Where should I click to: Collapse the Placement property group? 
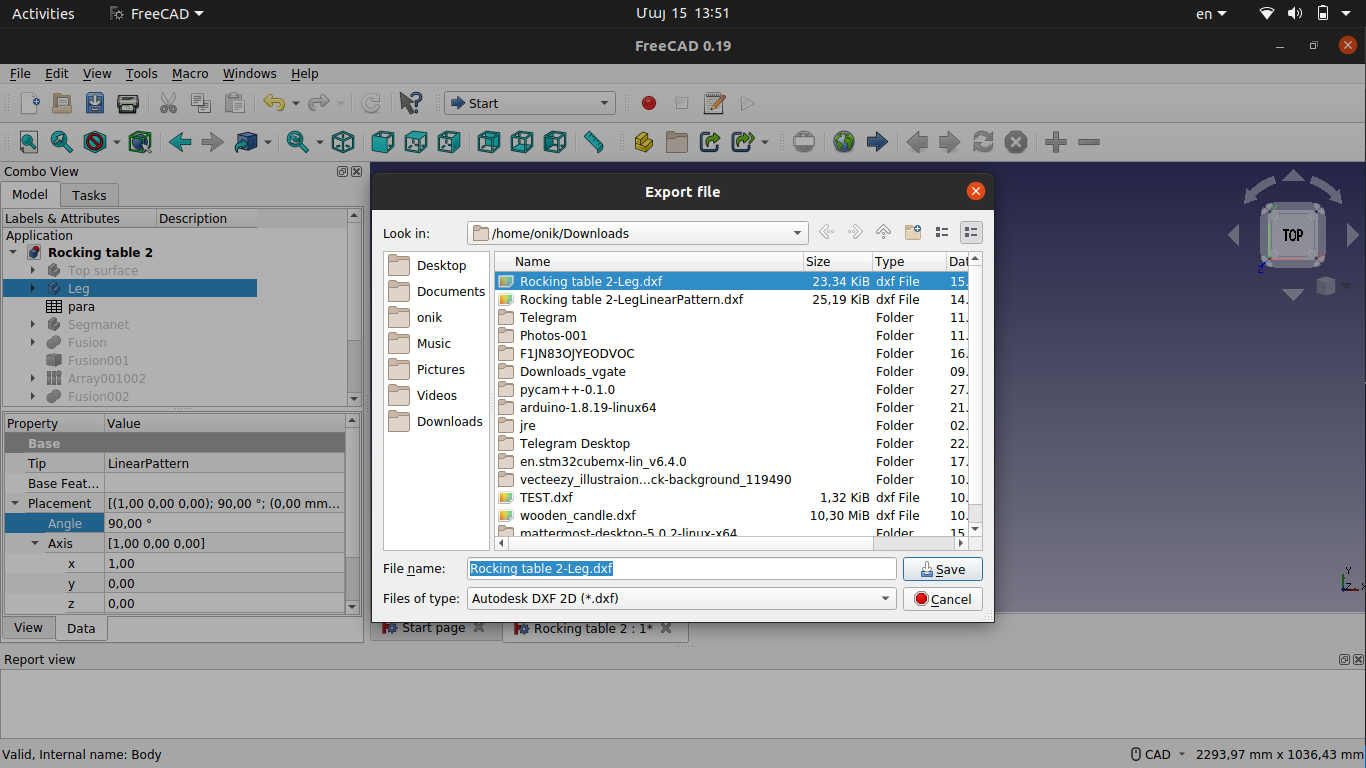tap(15, 503)
